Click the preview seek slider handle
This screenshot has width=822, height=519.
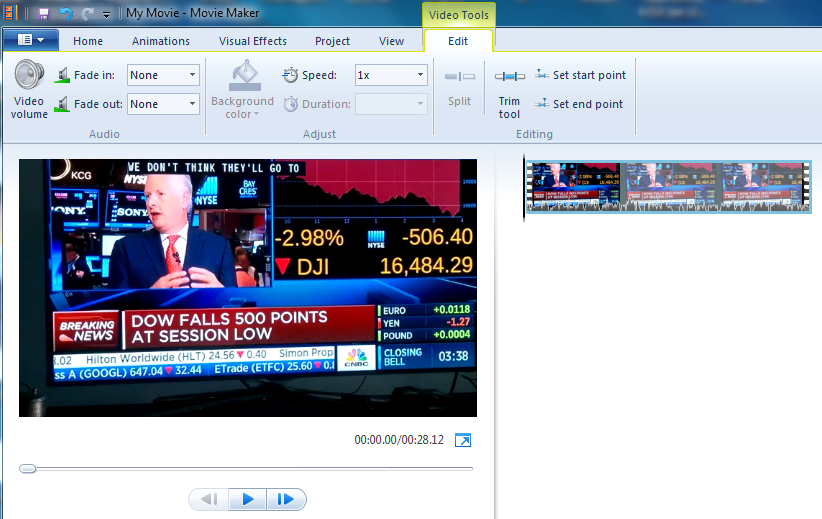(28, 468)
